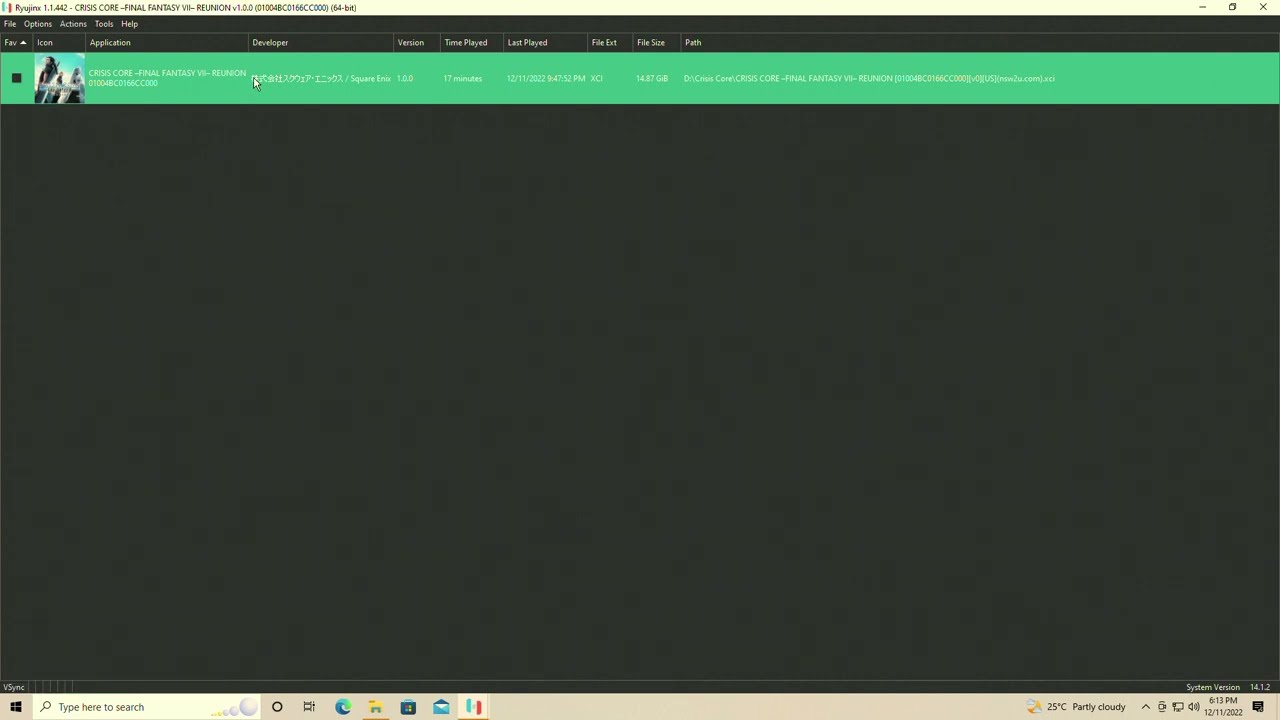Open Cortana circle icon on taskbar
1280x720 pixels.
[277, 707]
